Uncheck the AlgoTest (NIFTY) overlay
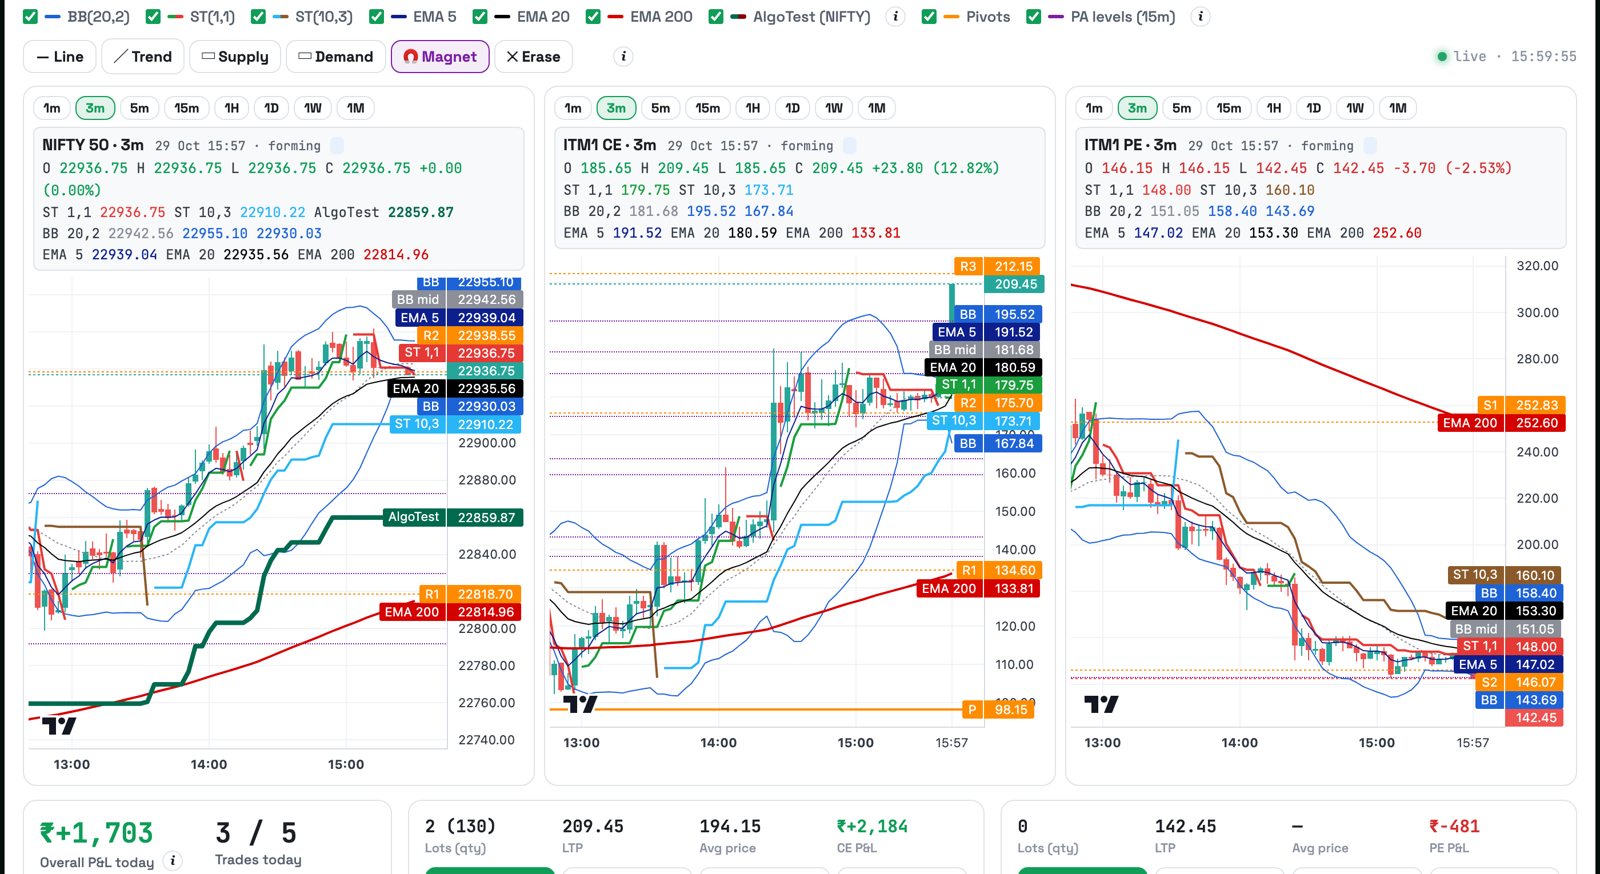This screenshot has width=1600, height=874. click(x=716, y=16)
